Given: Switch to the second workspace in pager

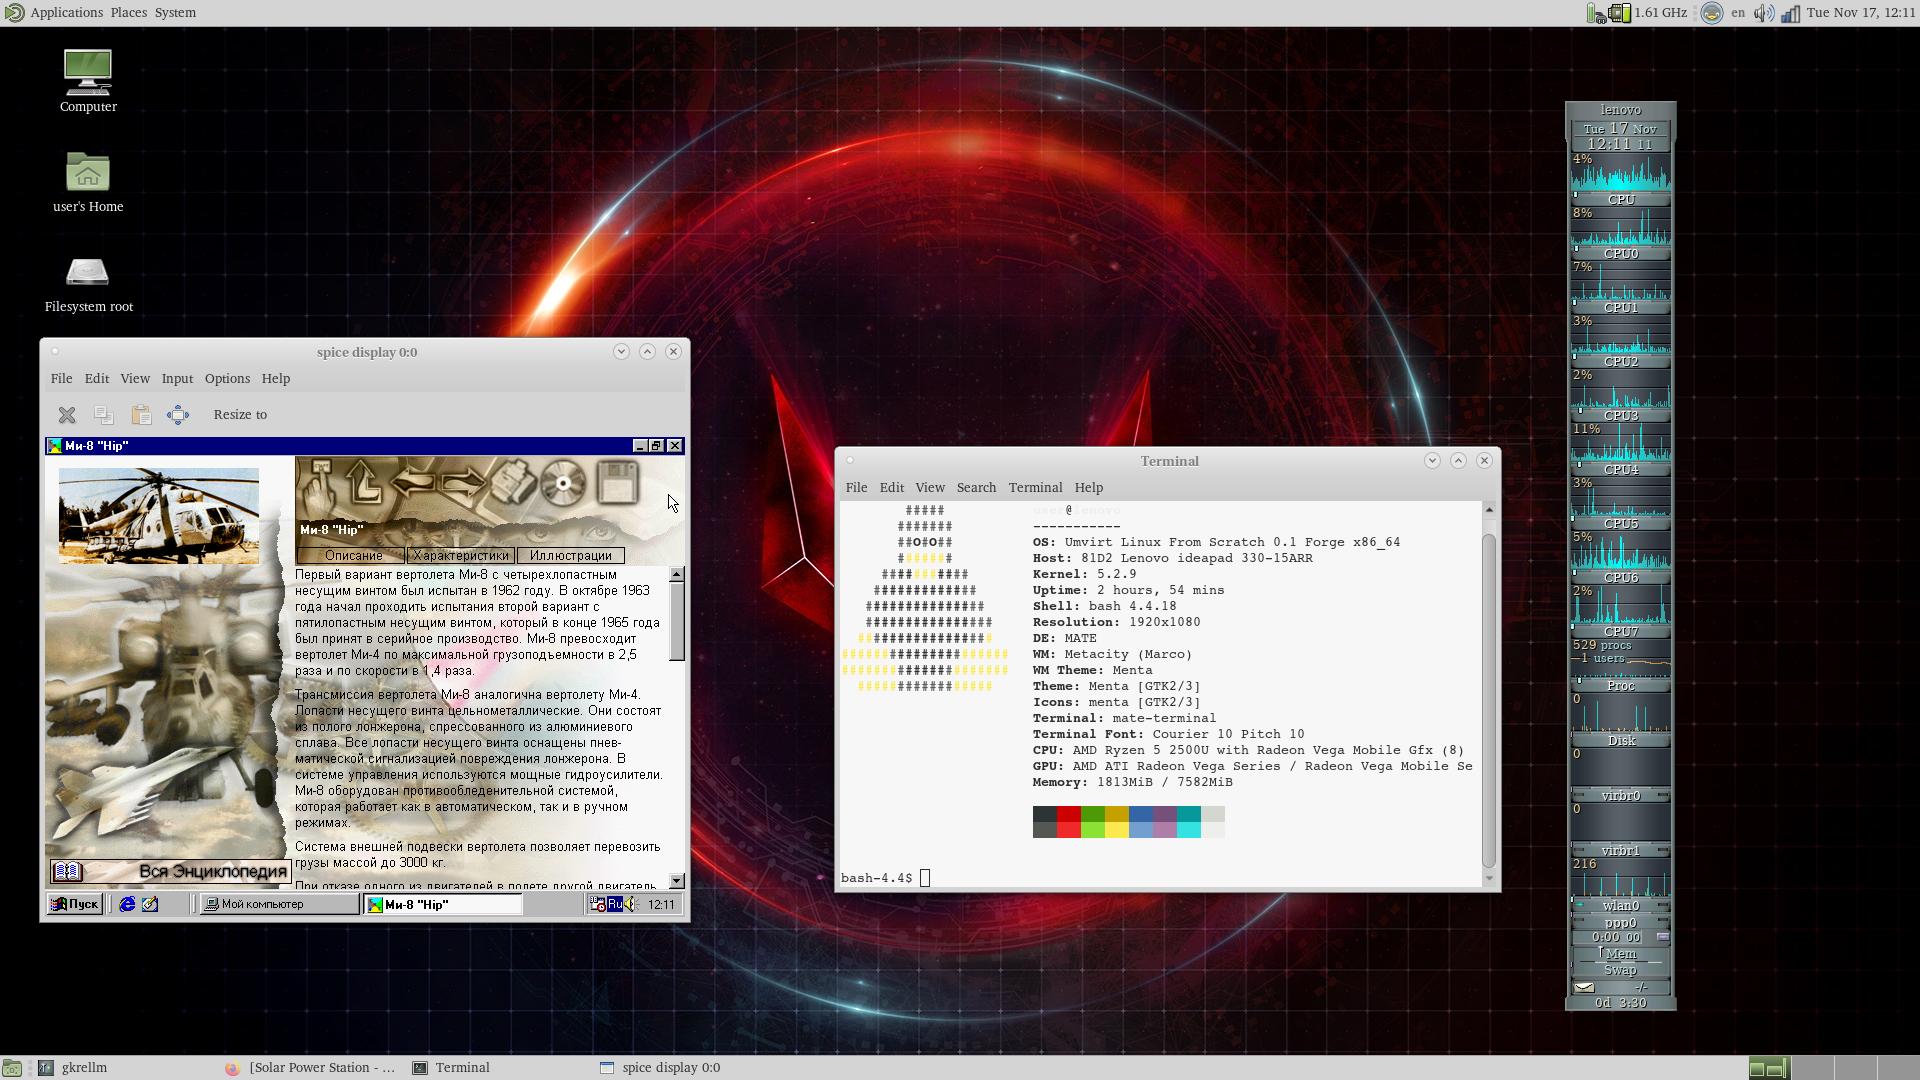Looking at the screenshot, I should tap(1812, 1068).
